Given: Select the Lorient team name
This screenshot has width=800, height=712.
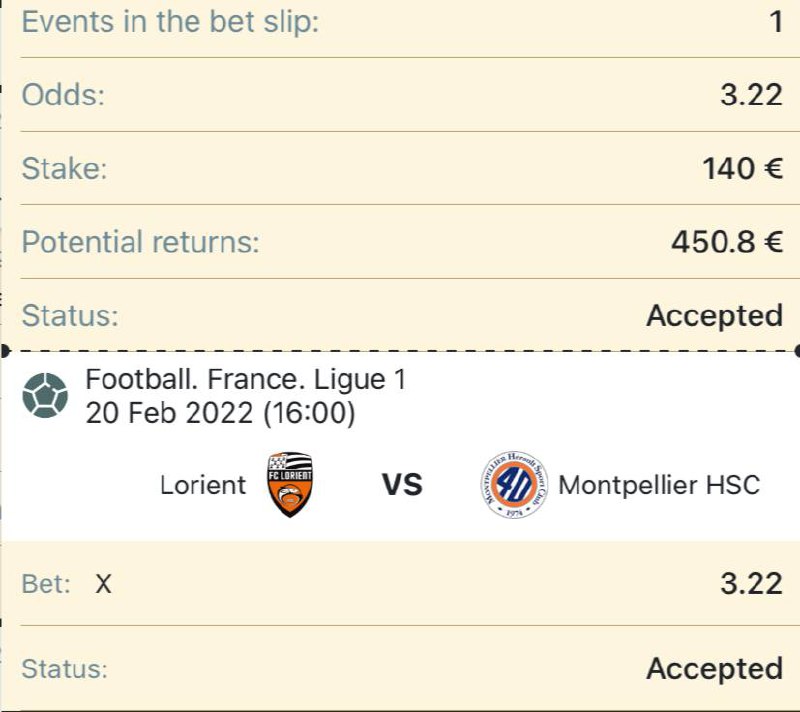Looking at the screenshot, I should click(x=203, y=485).
